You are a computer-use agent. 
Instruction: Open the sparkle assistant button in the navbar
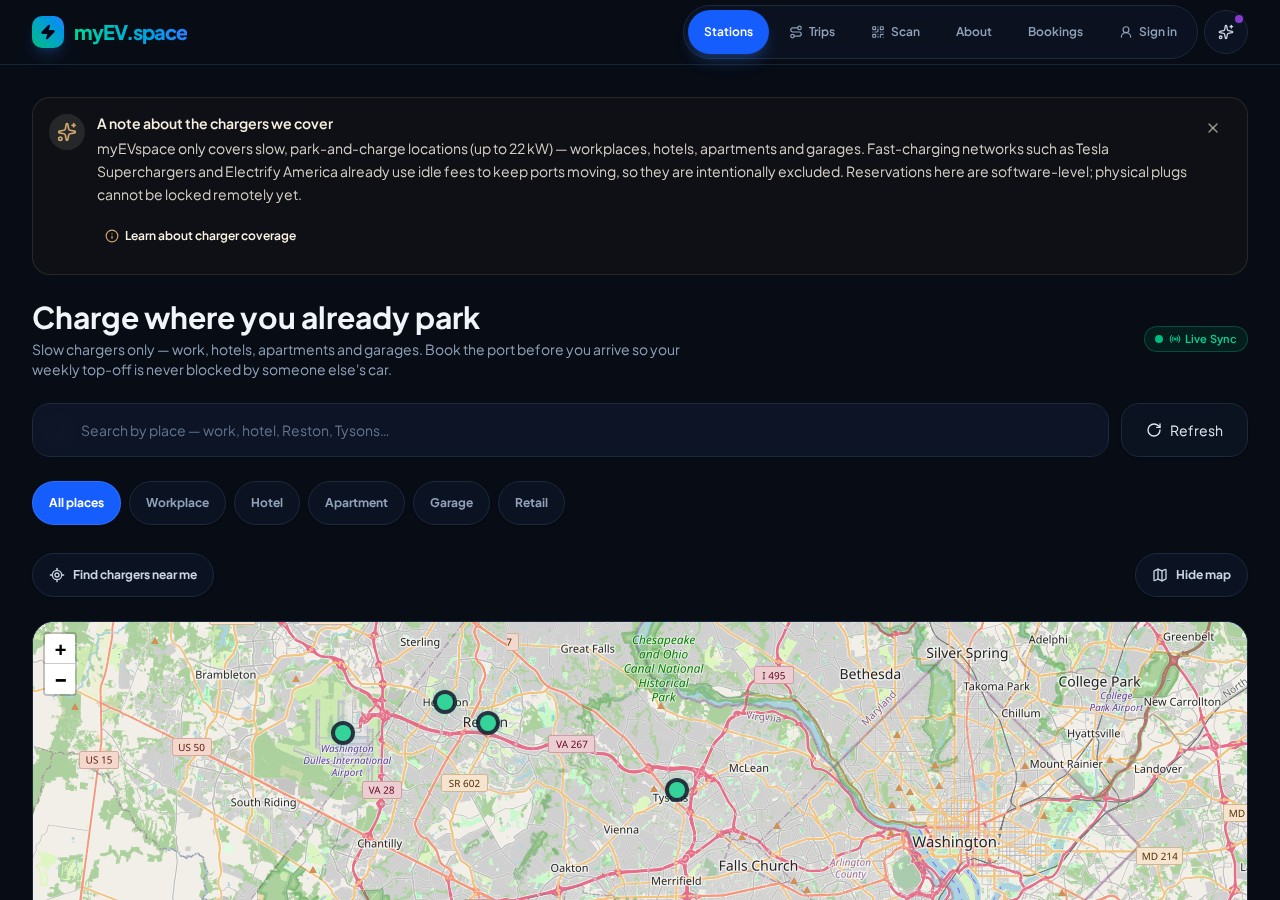click(1226, 32)
